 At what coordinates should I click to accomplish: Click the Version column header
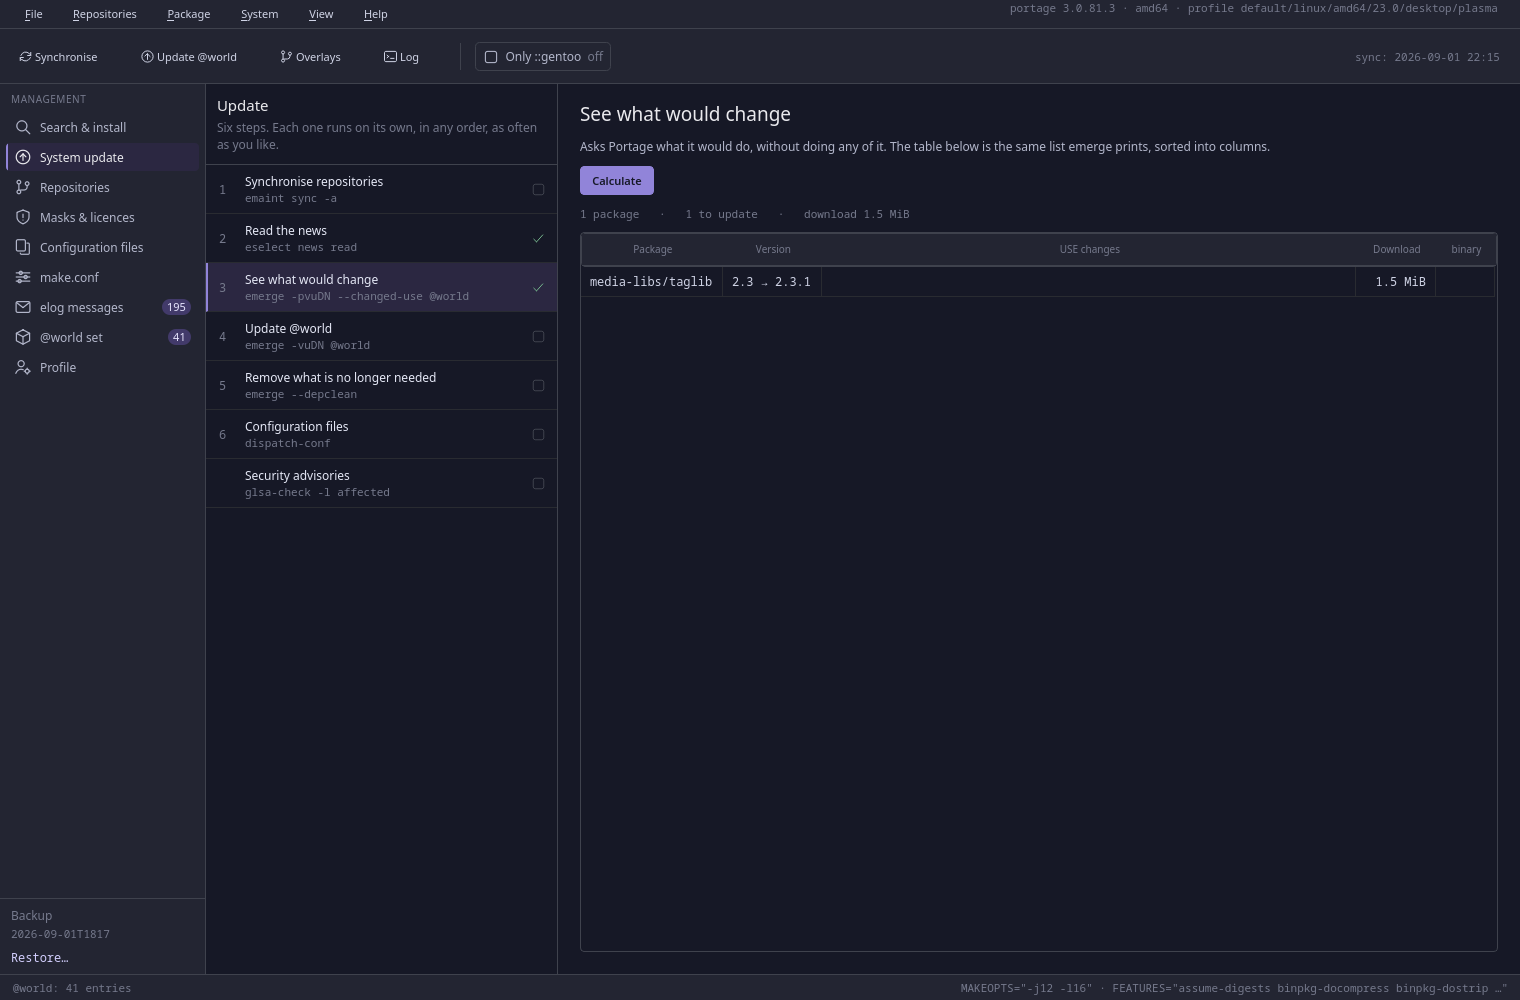pos(773,249)
